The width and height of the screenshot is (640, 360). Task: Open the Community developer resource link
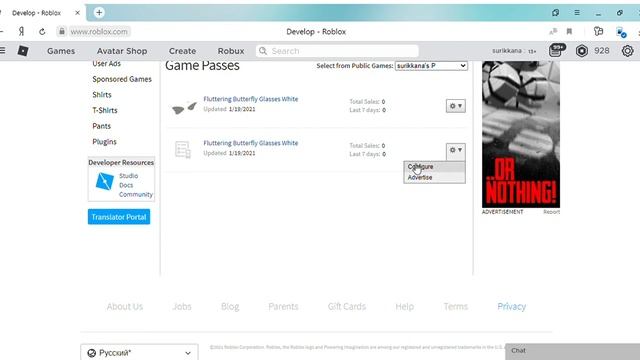[x=136, y=195]
